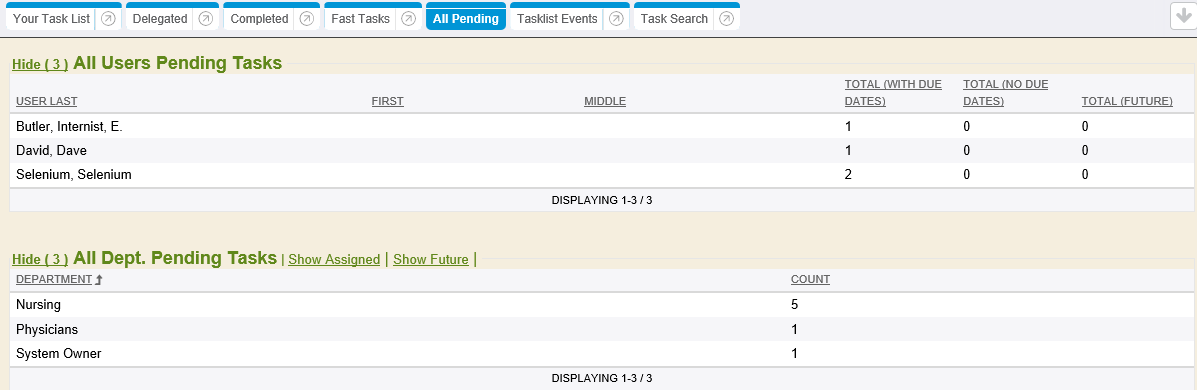
Task: Open the Task Search tab
Action: pos(674,19)
